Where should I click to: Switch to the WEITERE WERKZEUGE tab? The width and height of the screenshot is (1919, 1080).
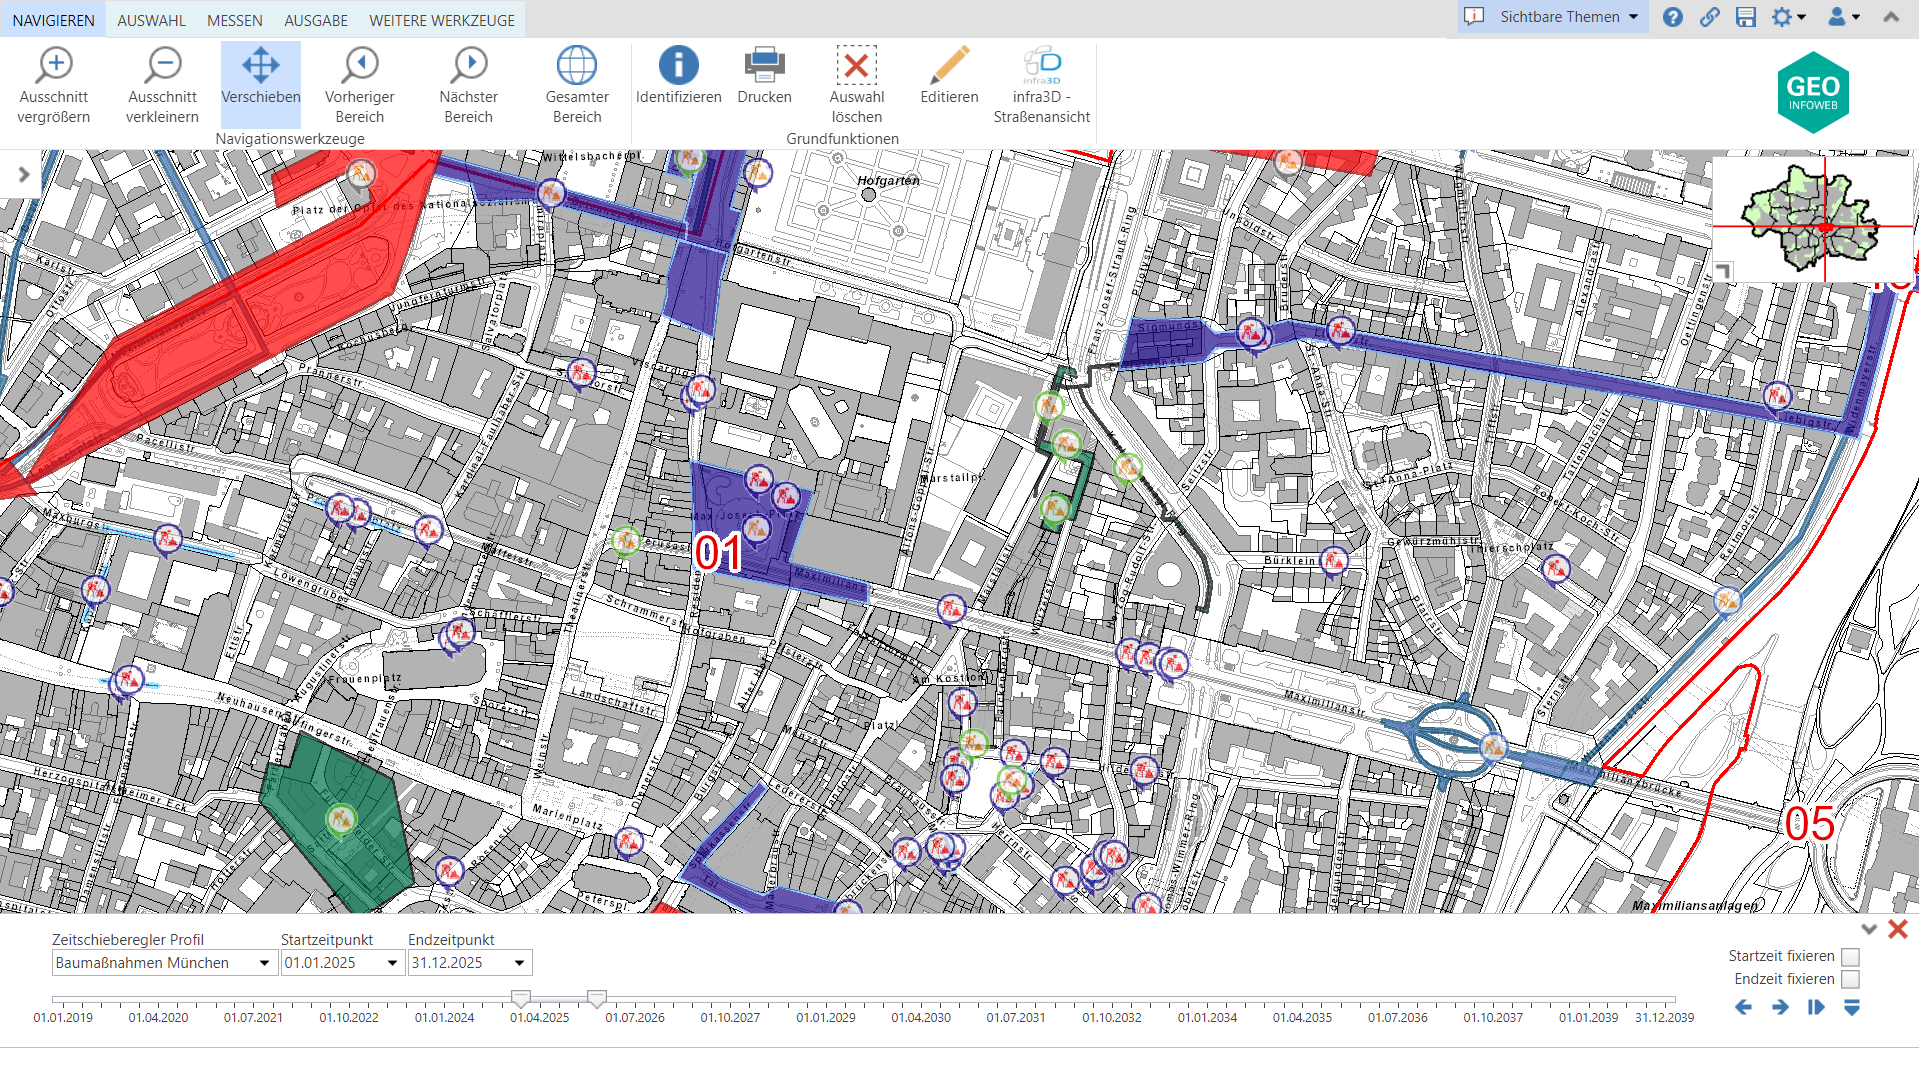click(x=442, y=20)
